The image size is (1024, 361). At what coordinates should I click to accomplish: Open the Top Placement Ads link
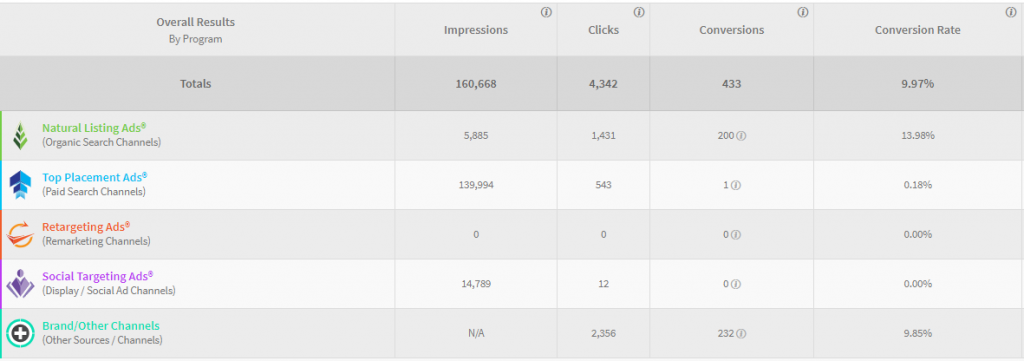click(95, 177)
